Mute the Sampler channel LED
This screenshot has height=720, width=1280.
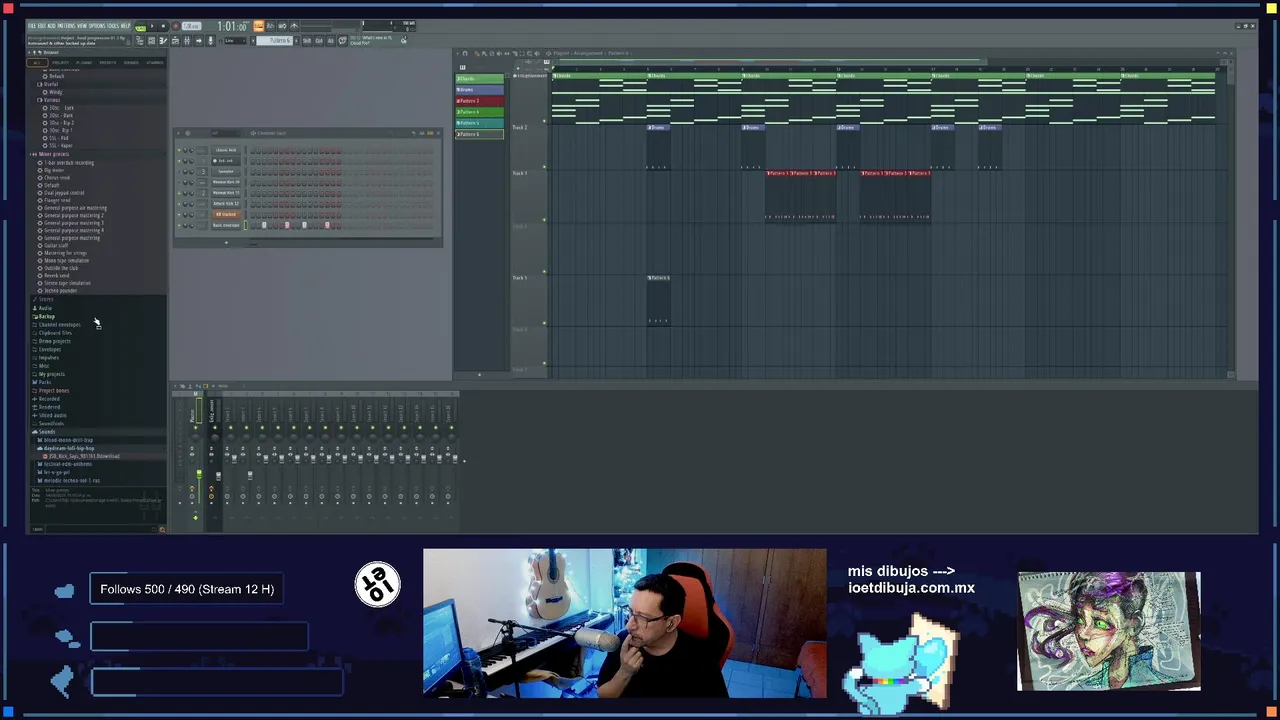(x=179, y=171)
